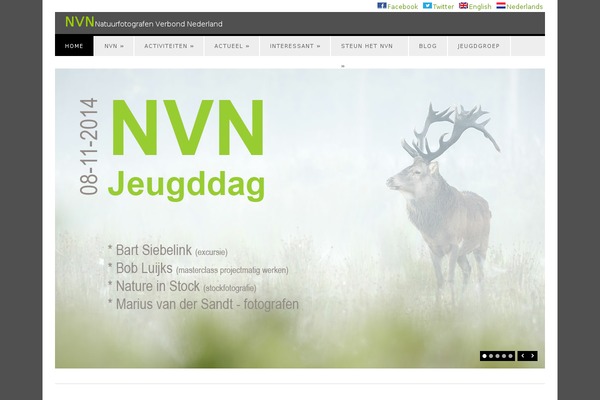This screenshot has height=400, width=600.
Task: Click the Bob Luijks masterclass line
Action: point(198,268)
